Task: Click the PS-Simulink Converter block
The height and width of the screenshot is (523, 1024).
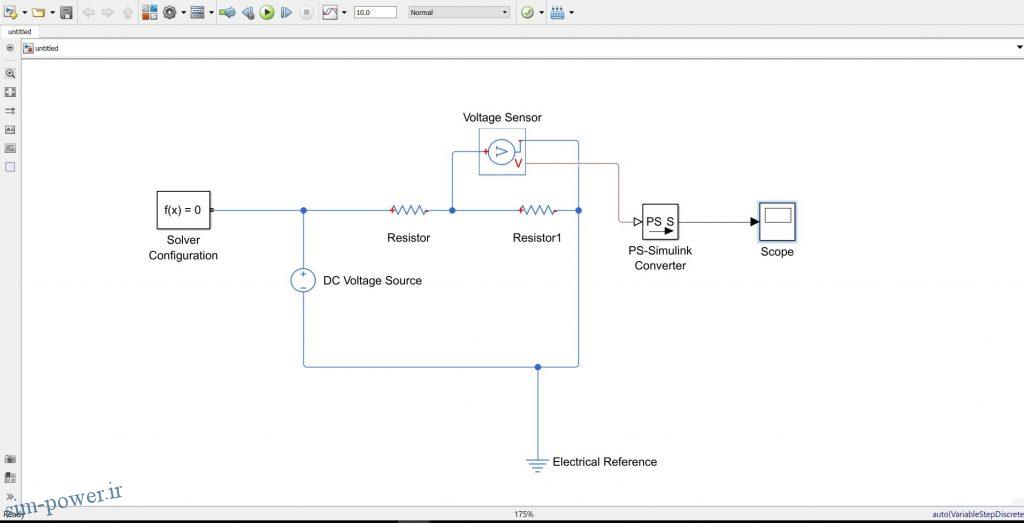Action: (x=660, y=221)
